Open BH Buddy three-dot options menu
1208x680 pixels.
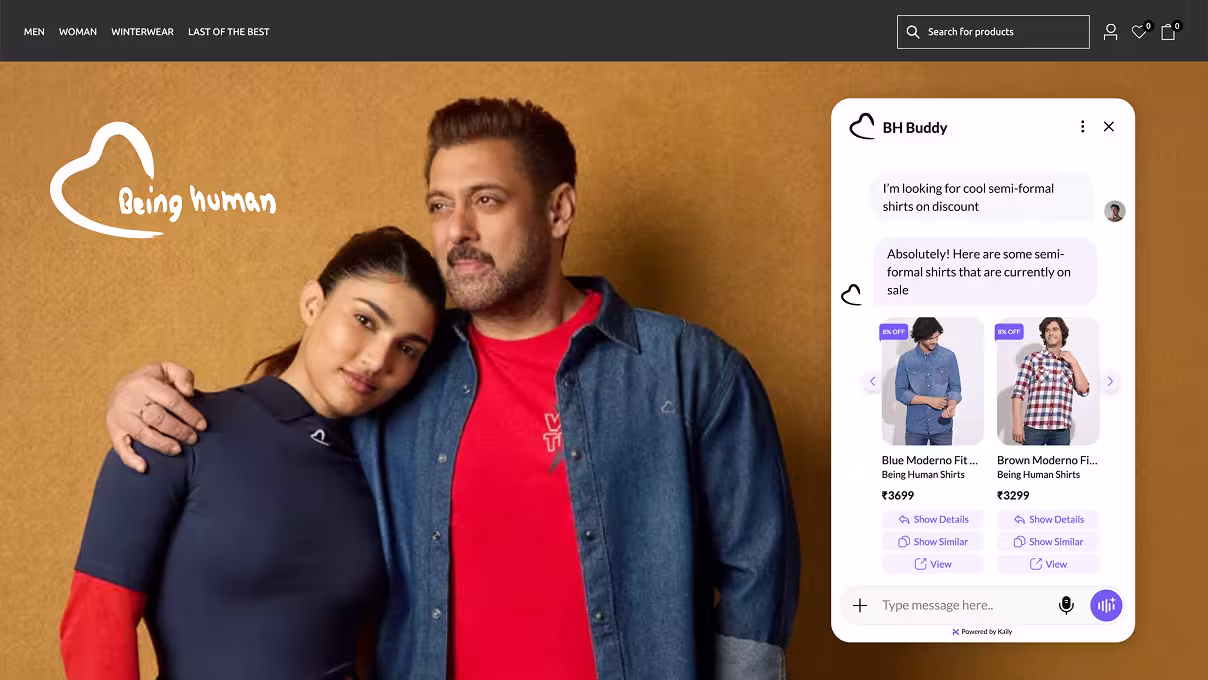(x=1082, y=127)
